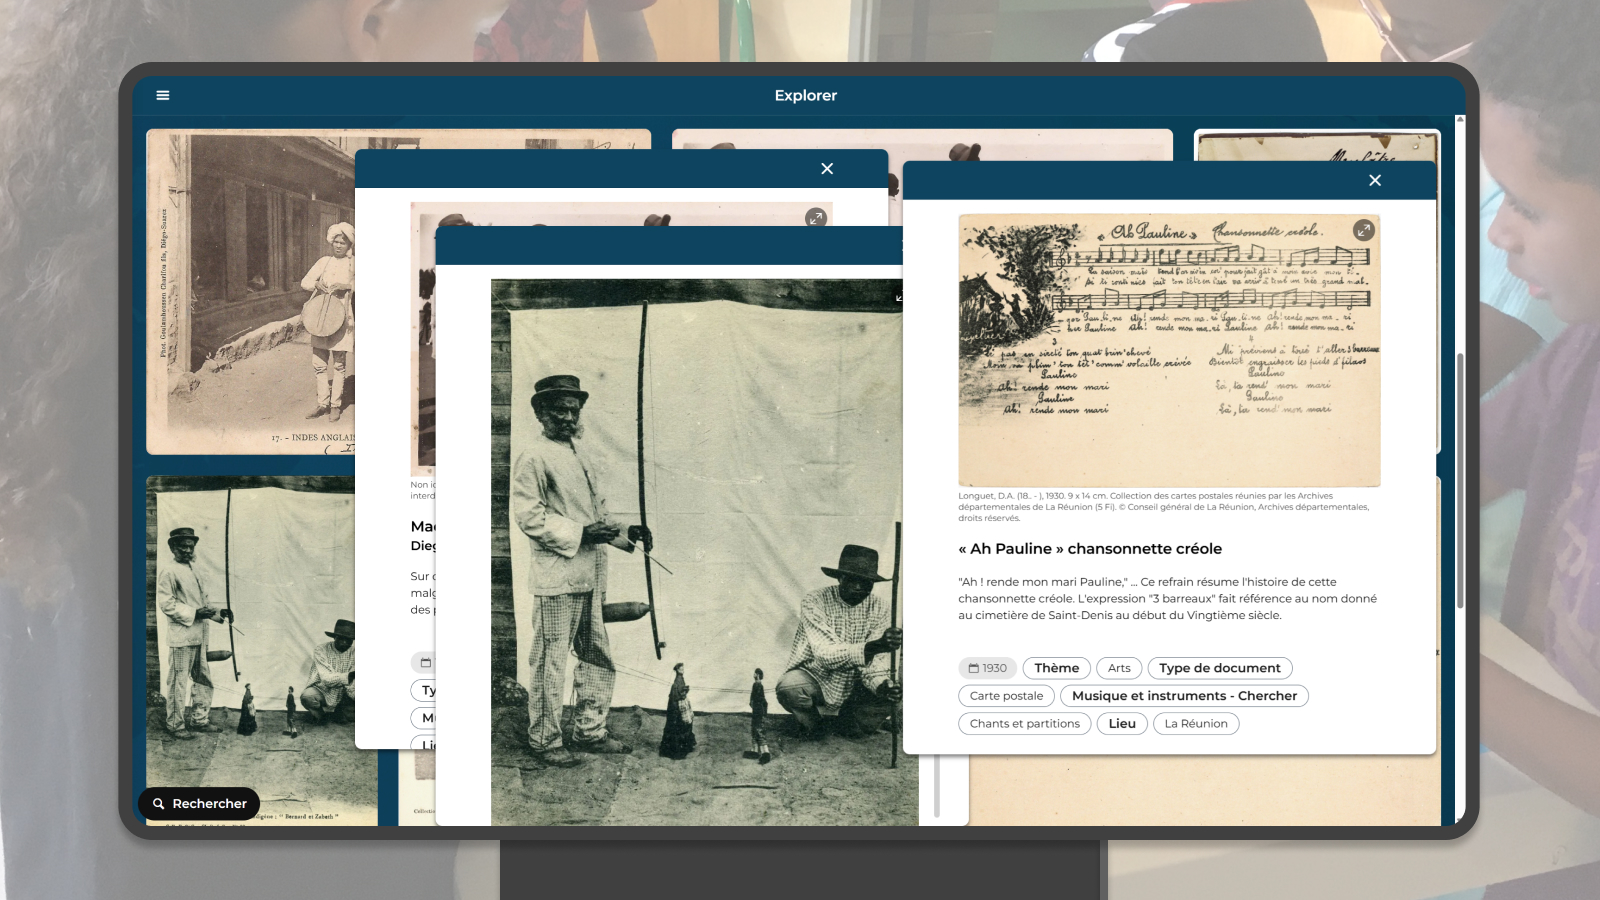Select the Arts theme tag
Viewport: 1600px width, 900px height.
(1119, 669)
